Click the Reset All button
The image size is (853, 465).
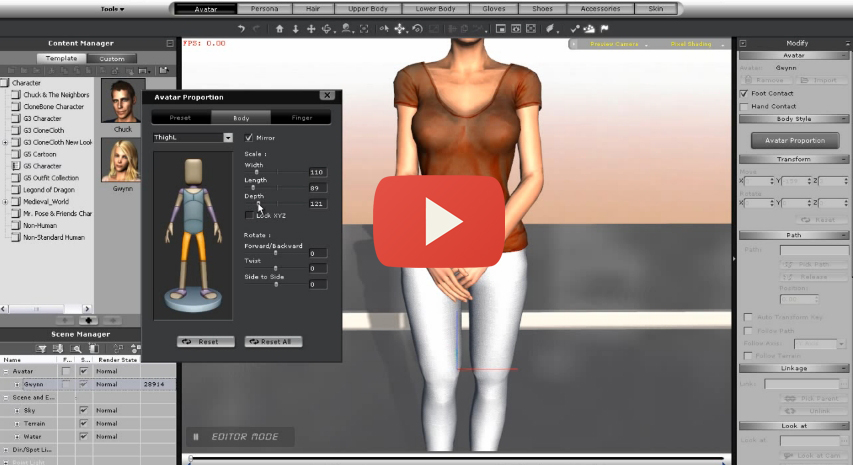273,341
